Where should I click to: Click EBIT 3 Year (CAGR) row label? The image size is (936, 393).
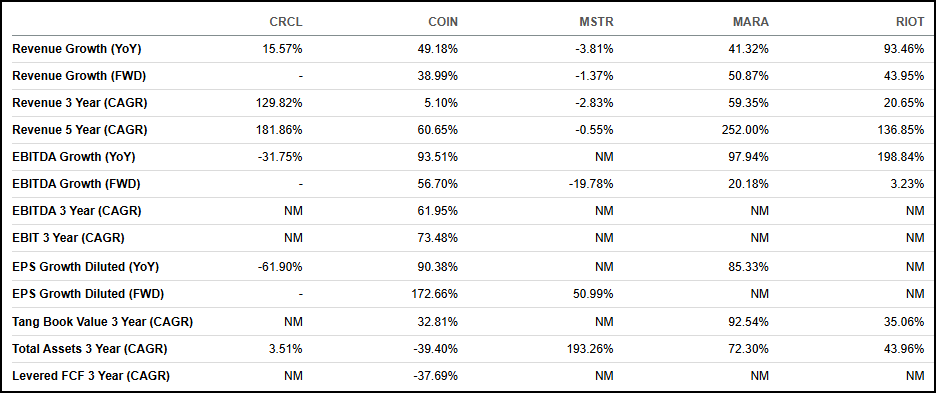(x=68, y=238)
